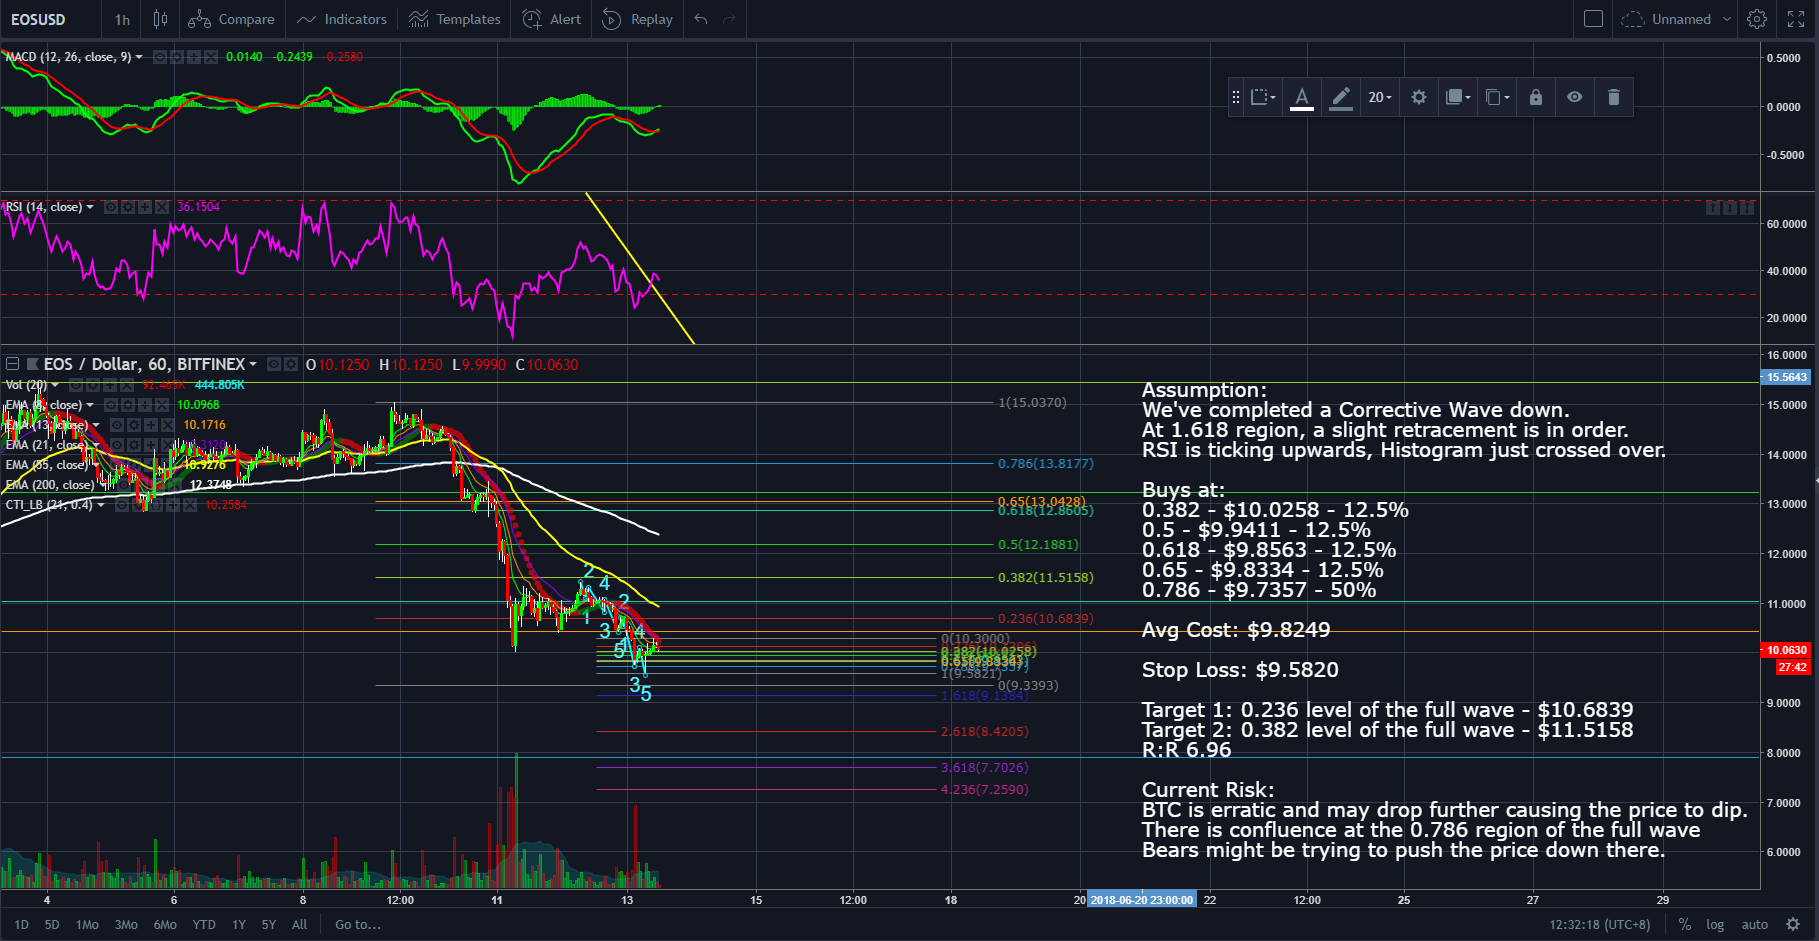Viewport: 1819px width, 941px height.
Task: Select the 6Mo time range
Action: coord(165,925)
